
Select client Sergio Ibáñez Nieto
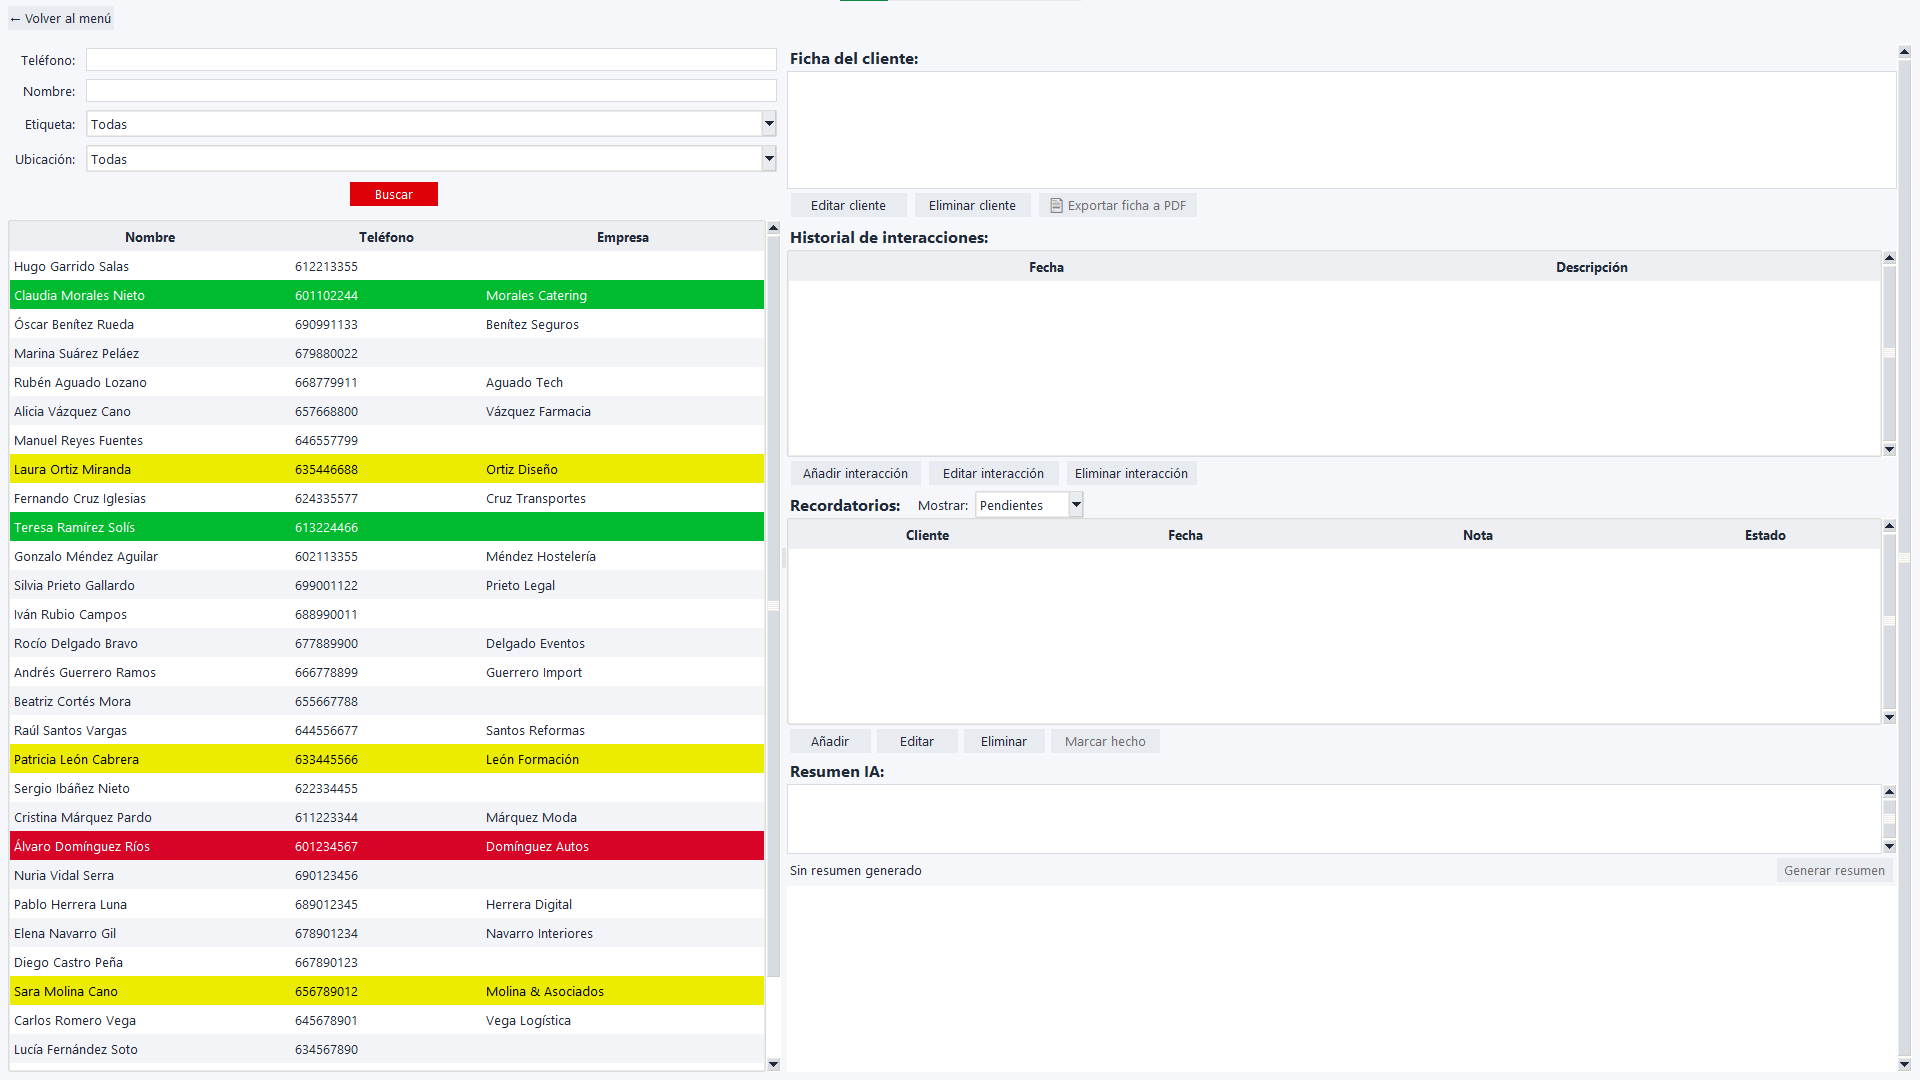pos(387,788)
